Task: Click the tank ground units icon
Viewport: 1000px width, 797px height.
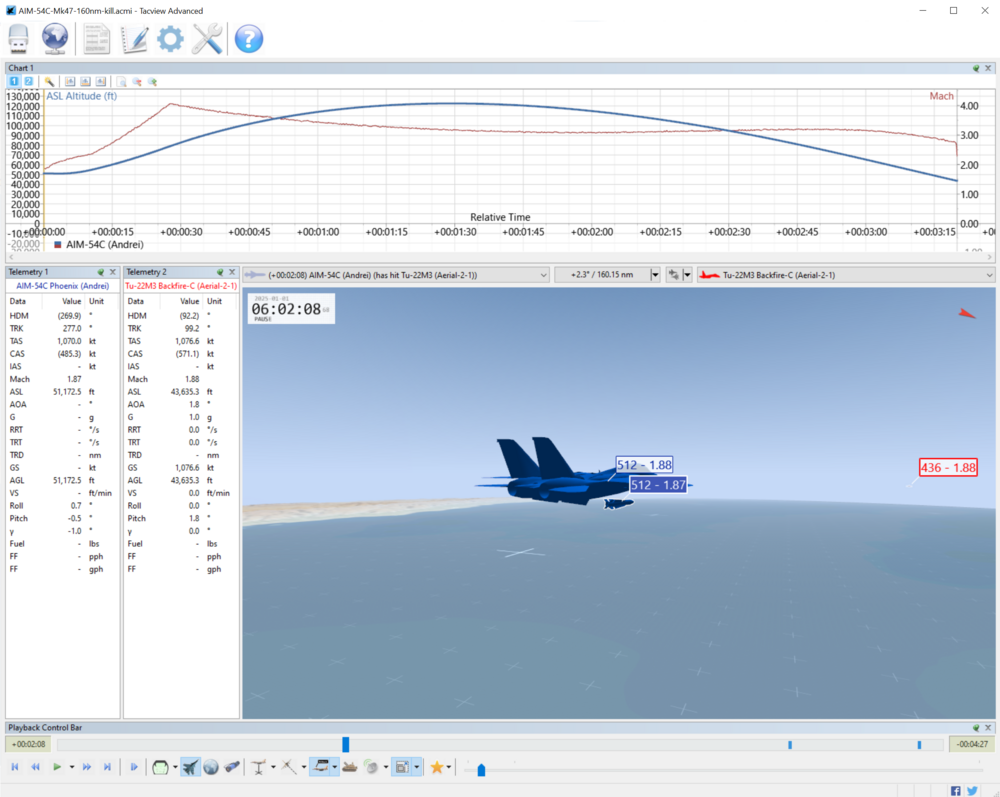Action: tap(349, 767)
